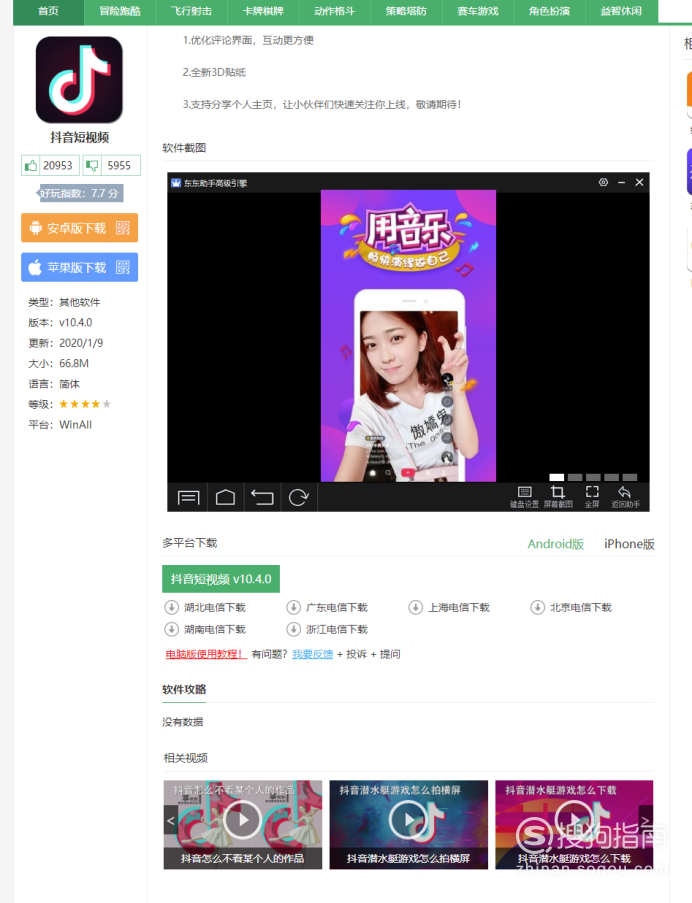Click download arrow icon beside 浙江电信下载

pyautogui.click(x=294, y=629)
